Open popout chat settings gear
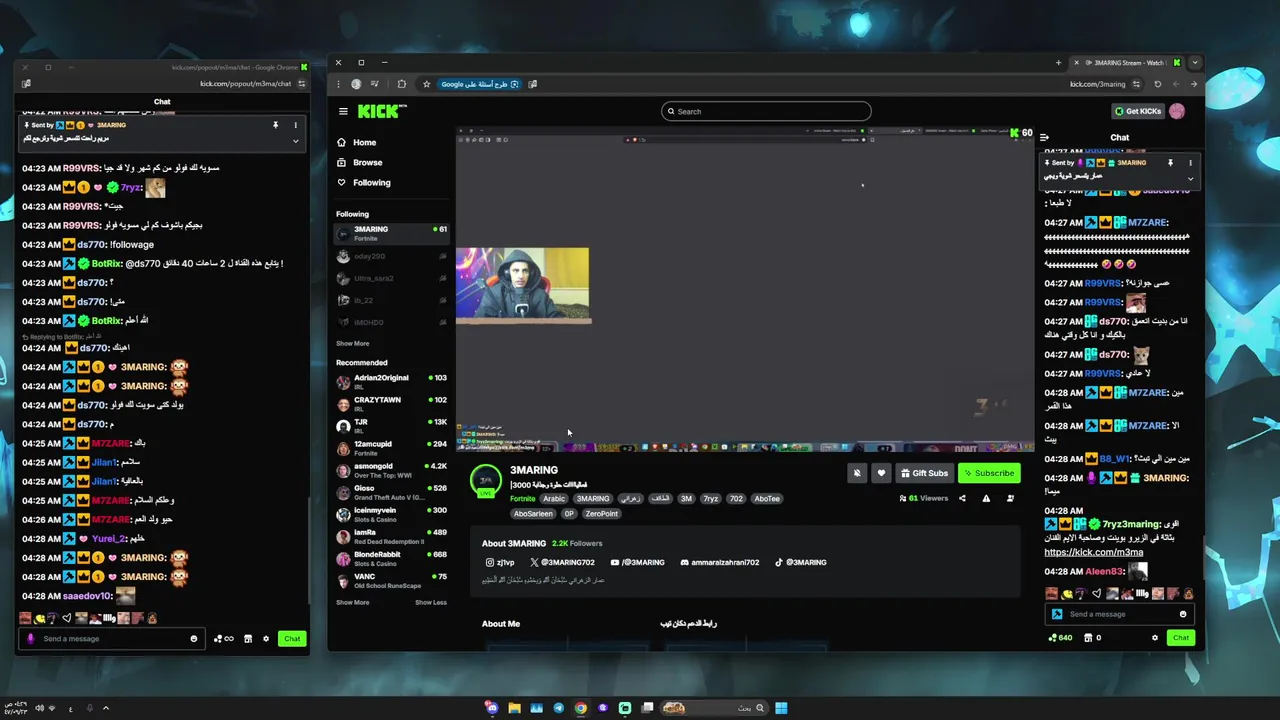Image resolution: width=1280 pixels, height=720 pixels. 266,638
